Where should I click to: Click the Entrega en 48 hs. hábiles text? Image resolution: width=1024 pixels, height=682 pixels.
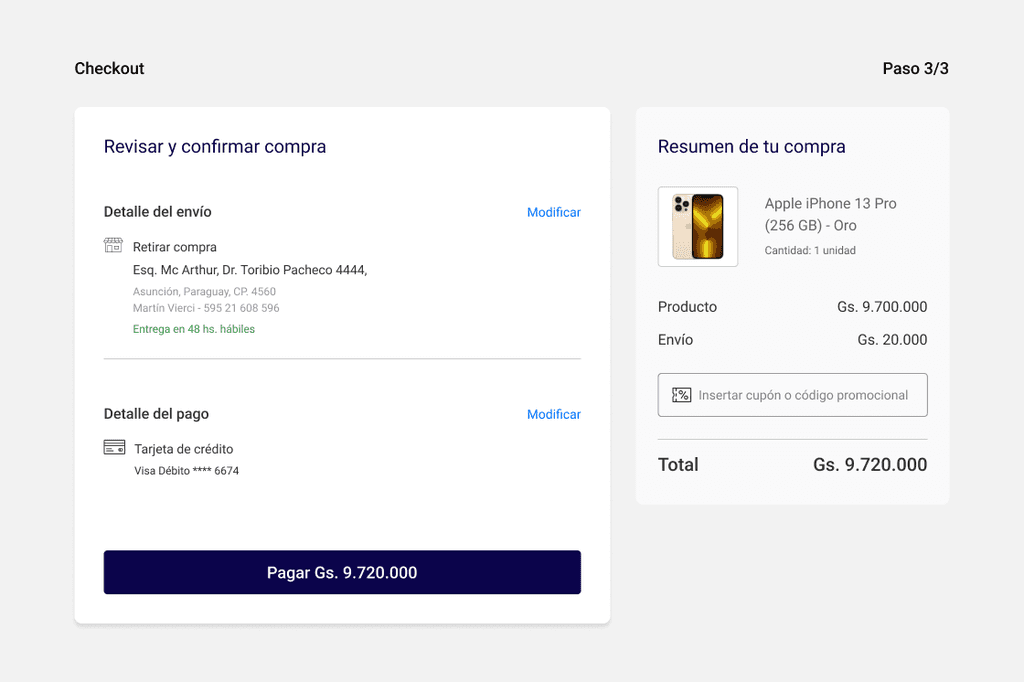click(193, 329)
